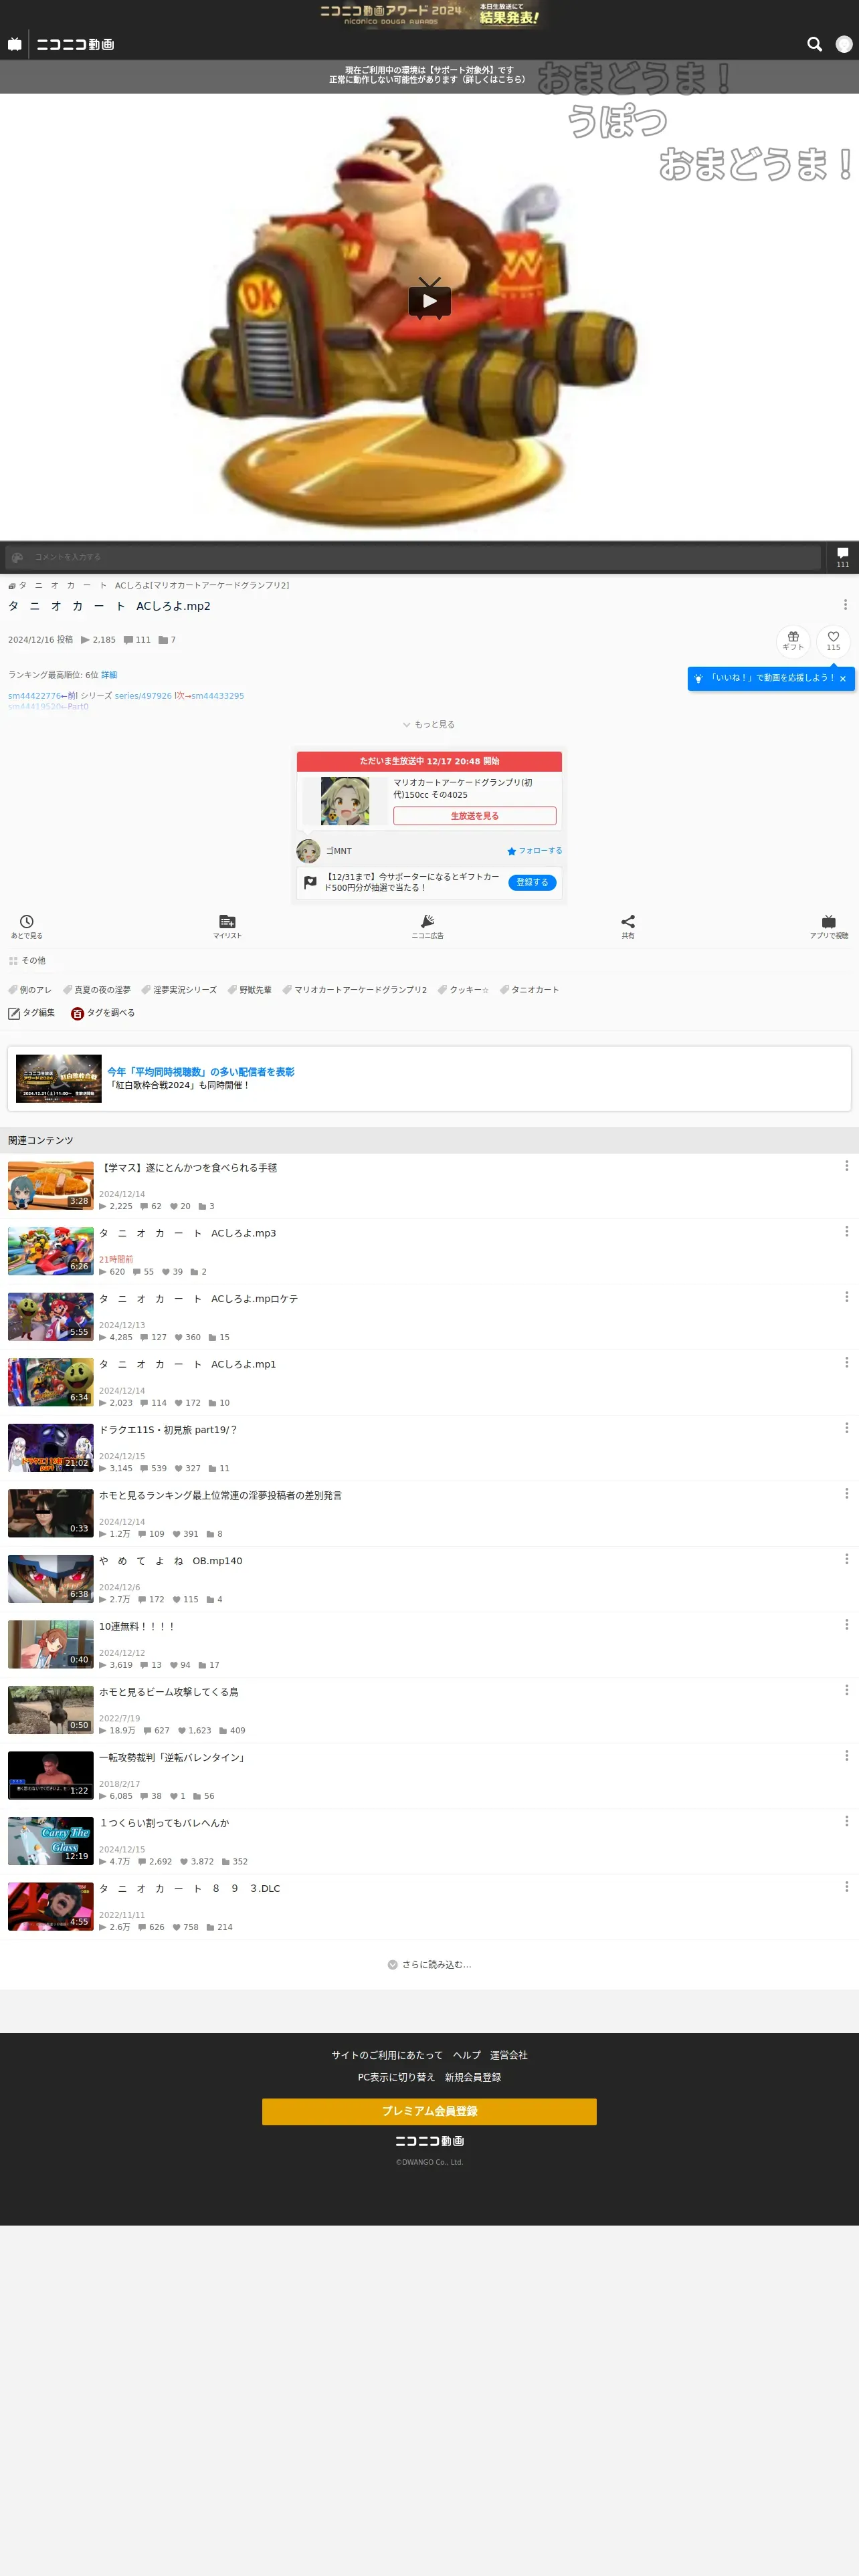Open thumbnail of 1つくらい割ってもバレへんか
The image size is (859, 2576).
point(51,1841)
